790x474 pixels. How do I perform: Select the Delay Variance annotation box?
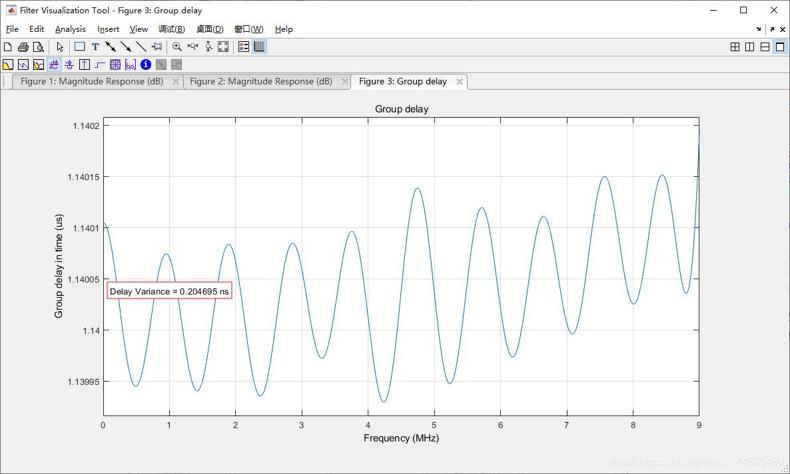point(169,291)
